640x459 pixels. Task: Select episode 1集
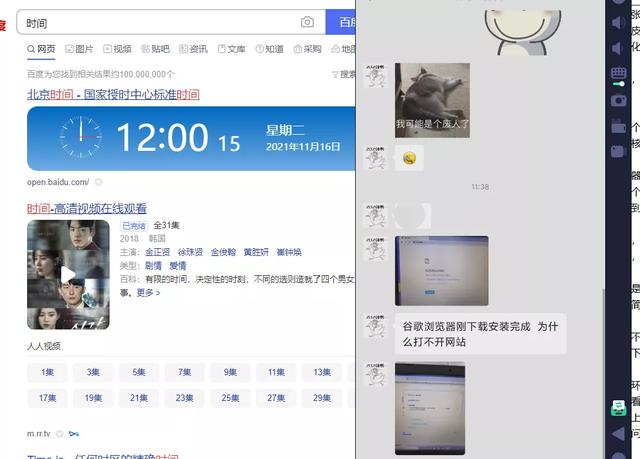coord(47,372)
